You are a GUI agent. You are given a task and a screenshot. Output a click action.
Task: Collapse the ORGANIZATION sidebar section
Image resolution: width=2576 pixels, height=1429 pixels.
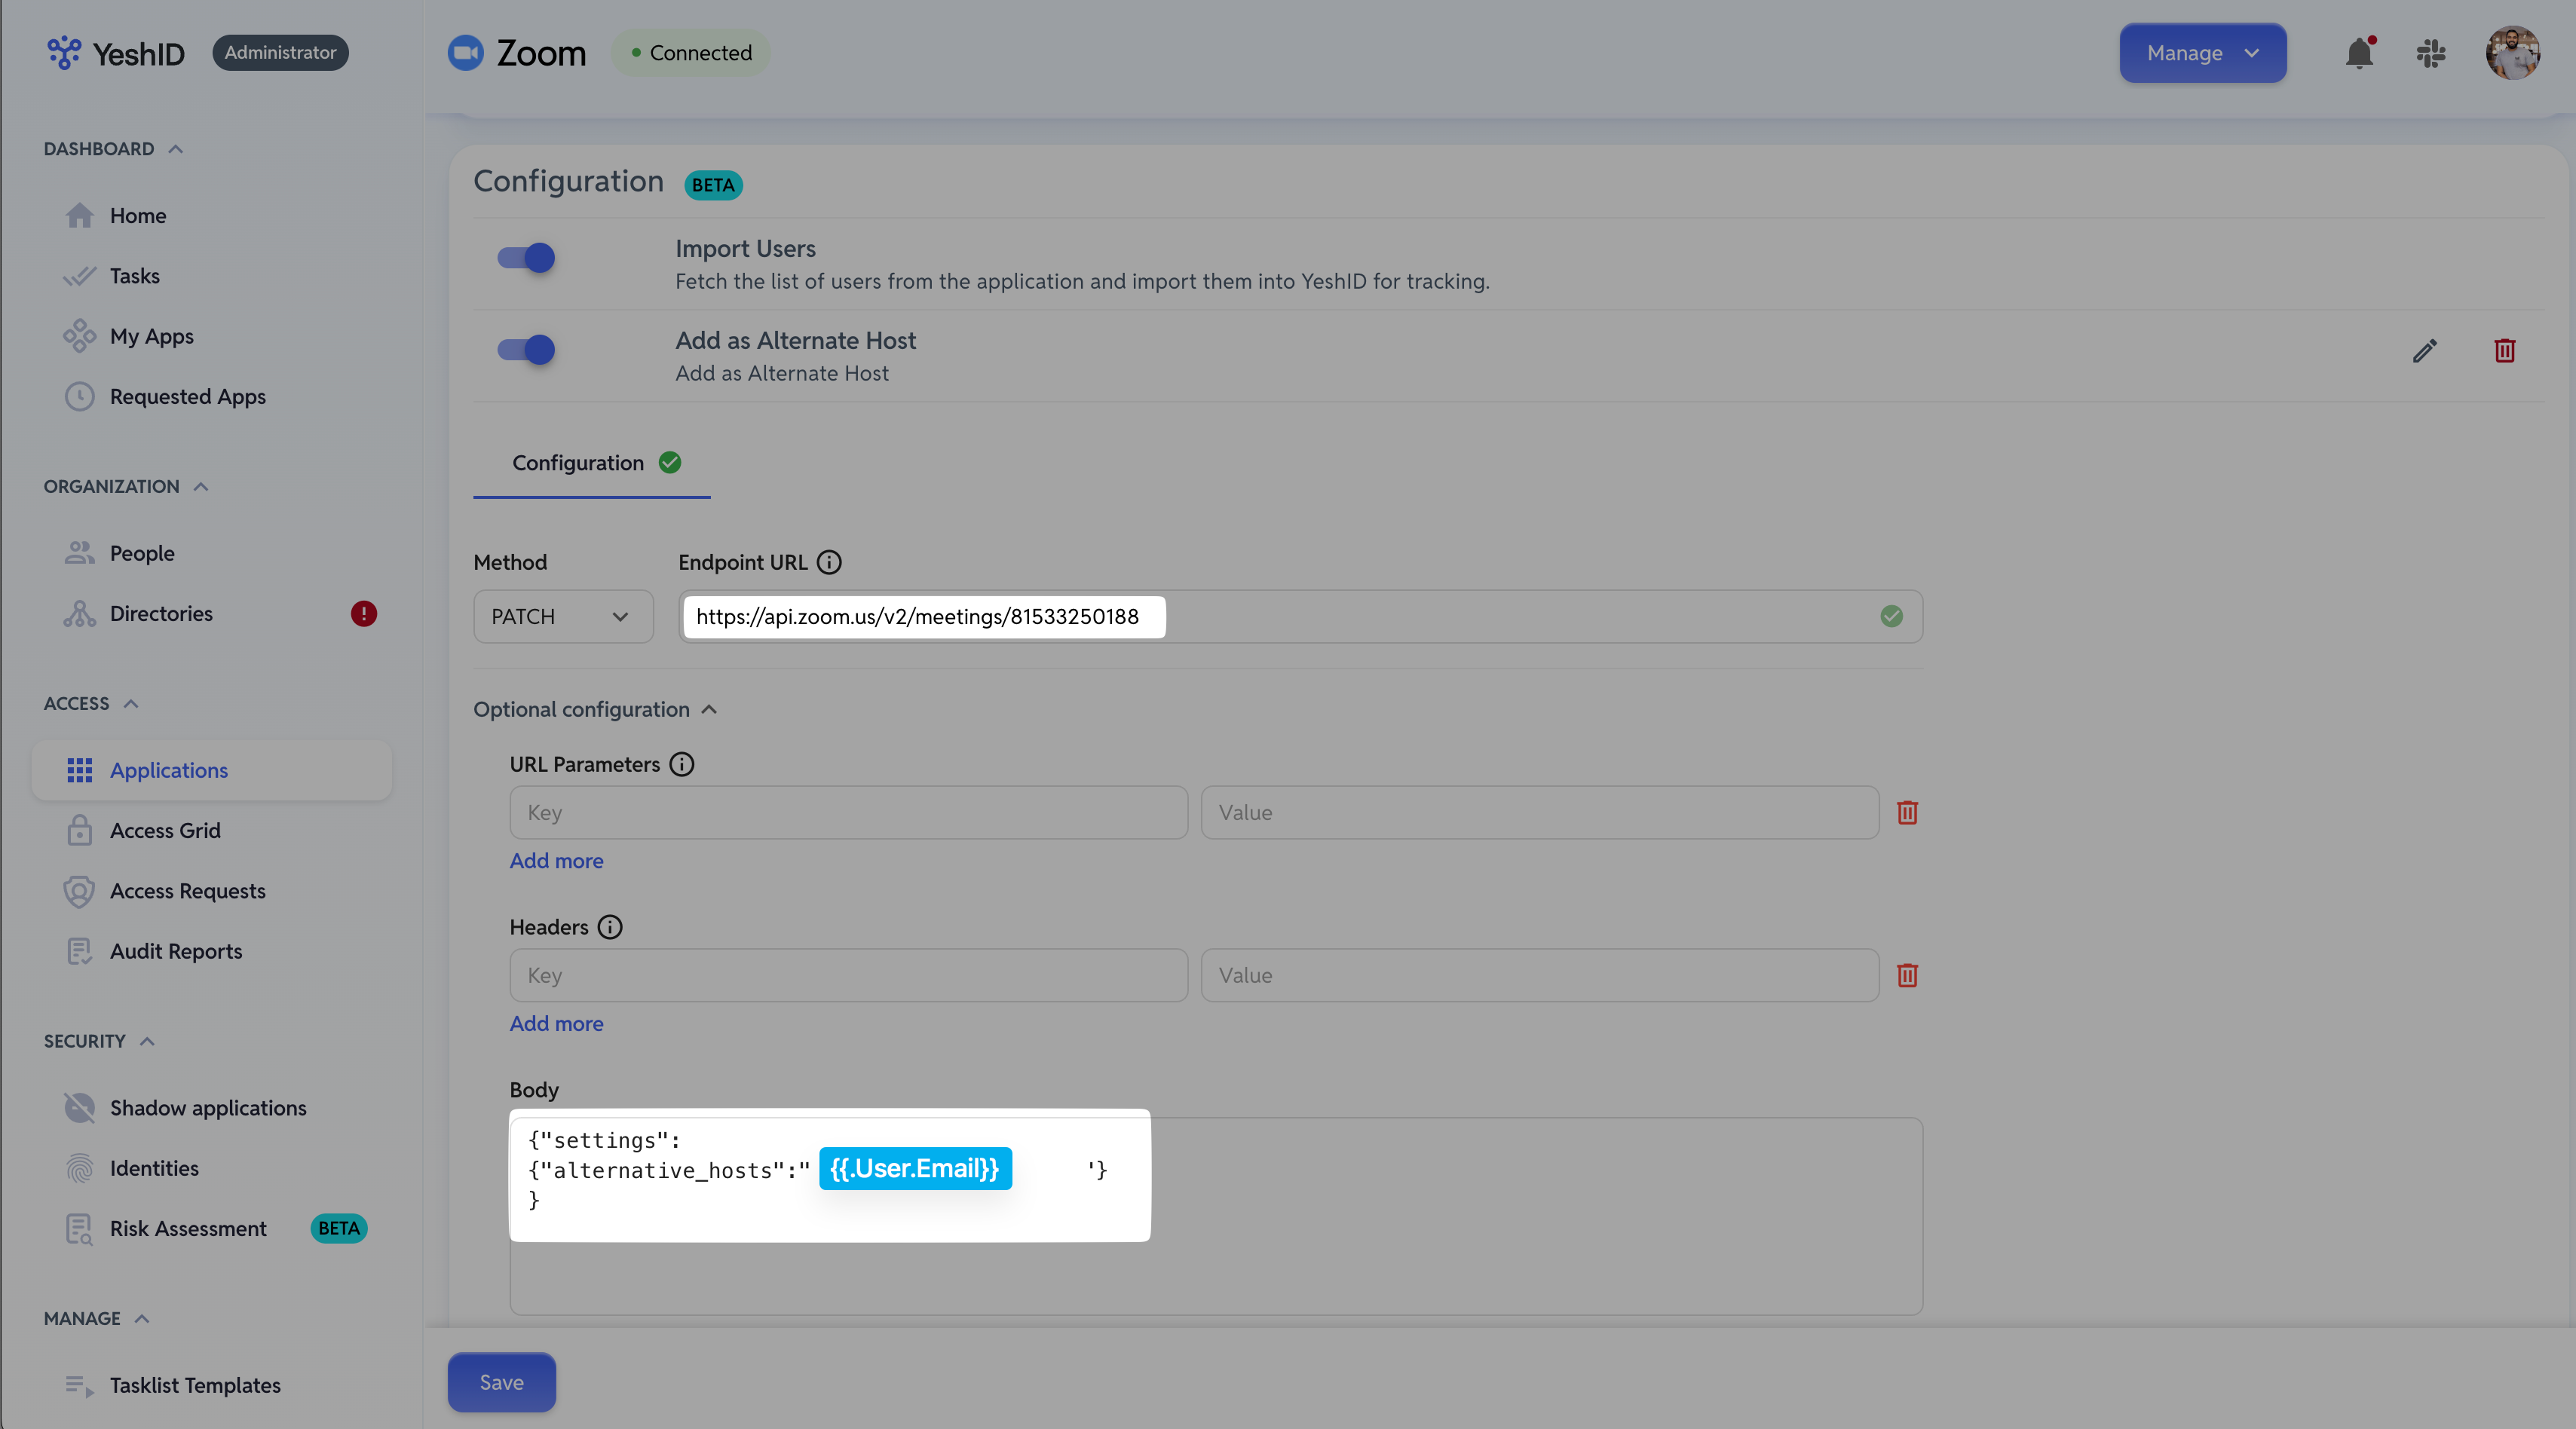(x=126, y=486)
